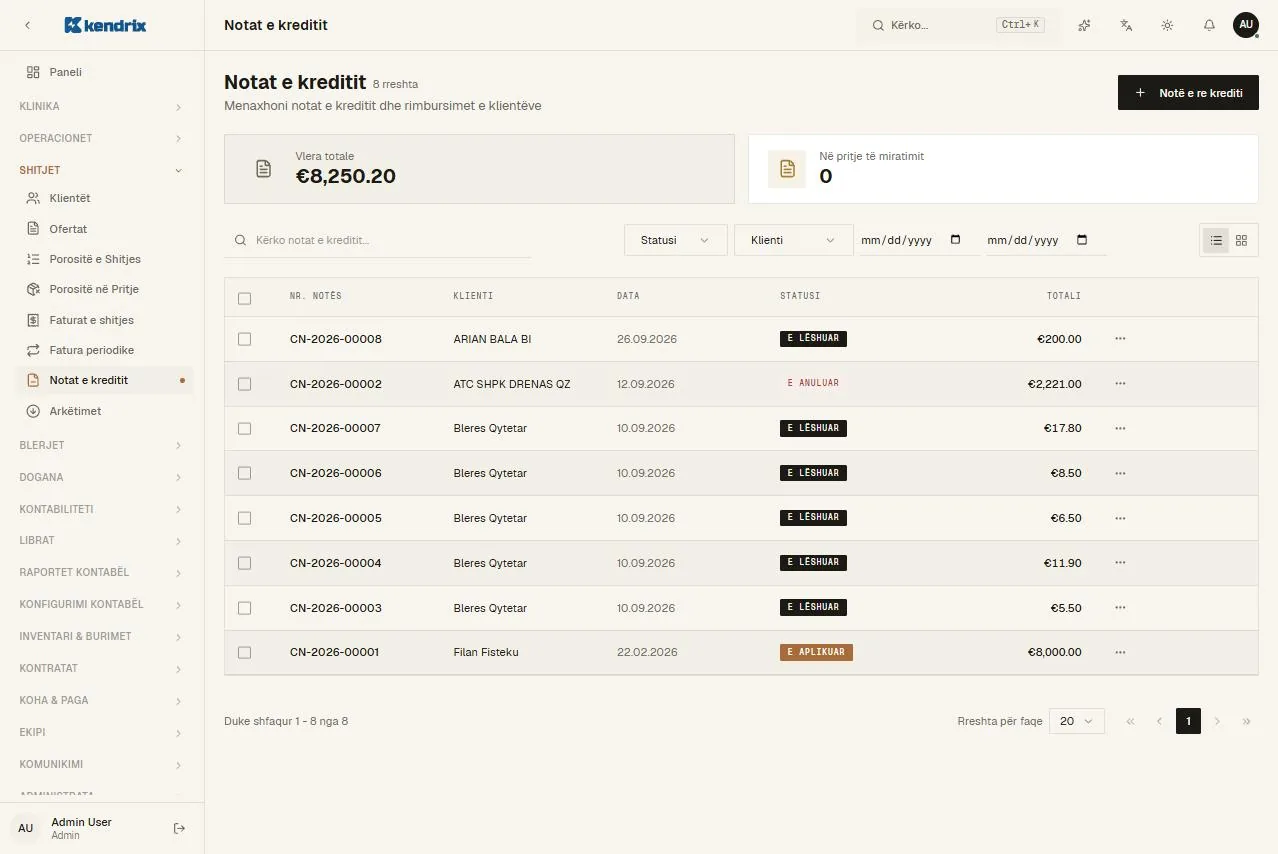
Task: Open the Klienti filter dropdown
Action: [794, 240]
